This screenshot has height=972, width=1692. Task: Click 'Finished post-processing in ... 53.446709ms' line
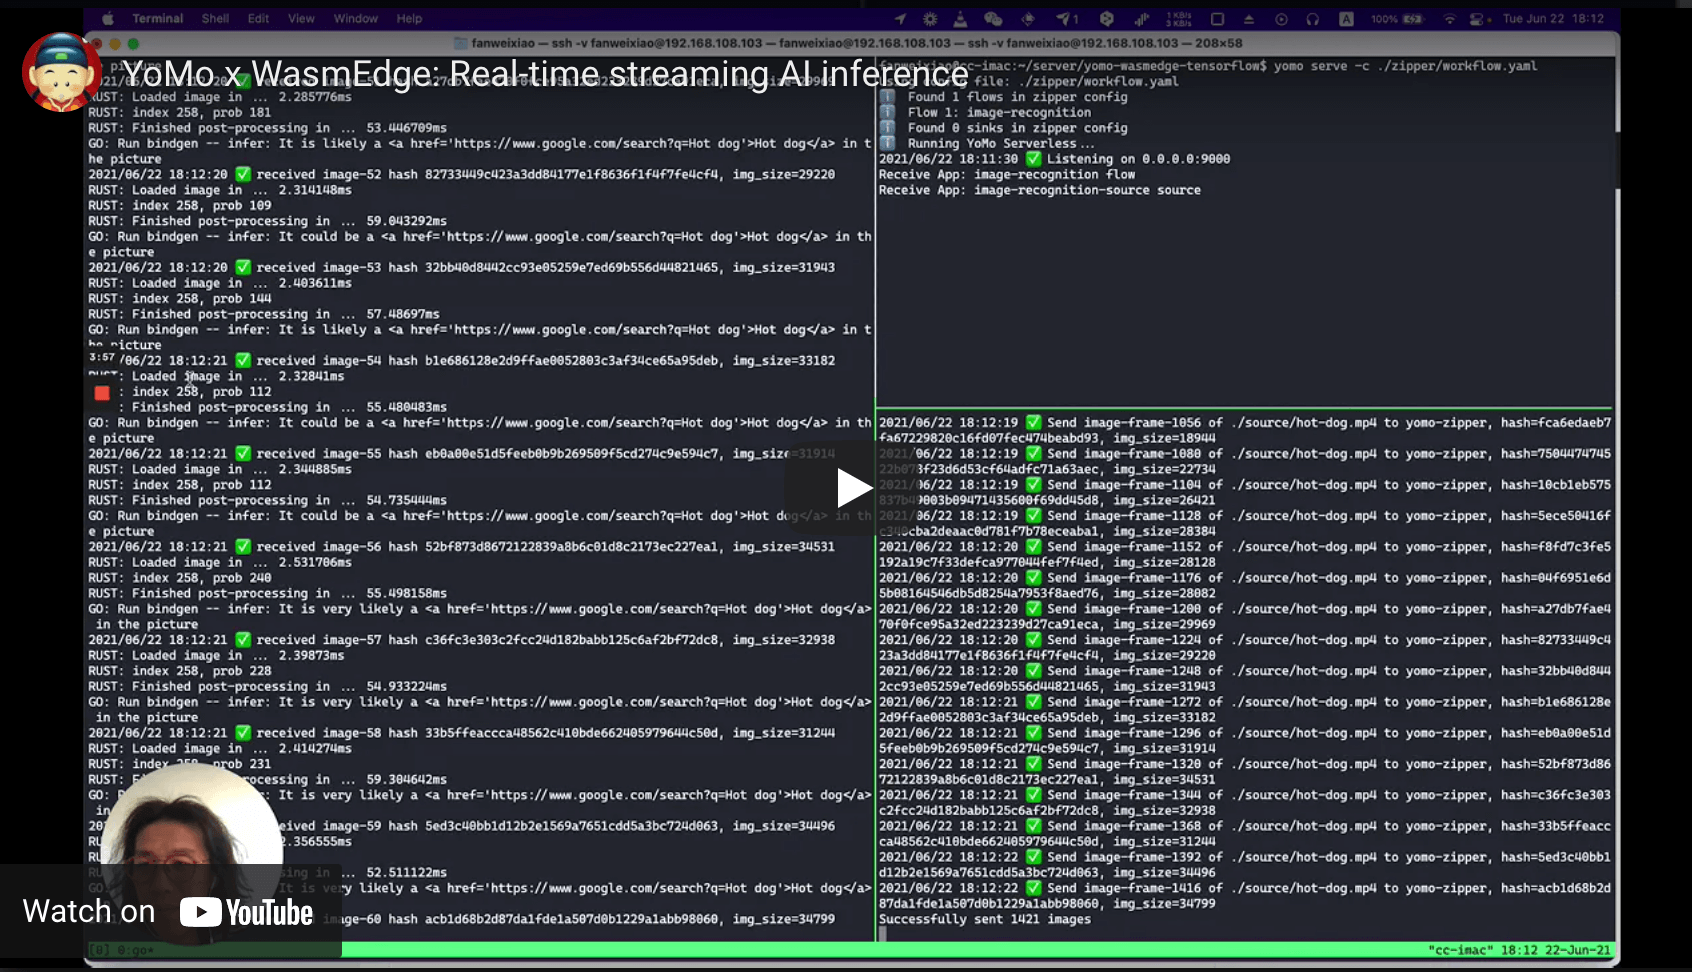click(x=268, y=128)
